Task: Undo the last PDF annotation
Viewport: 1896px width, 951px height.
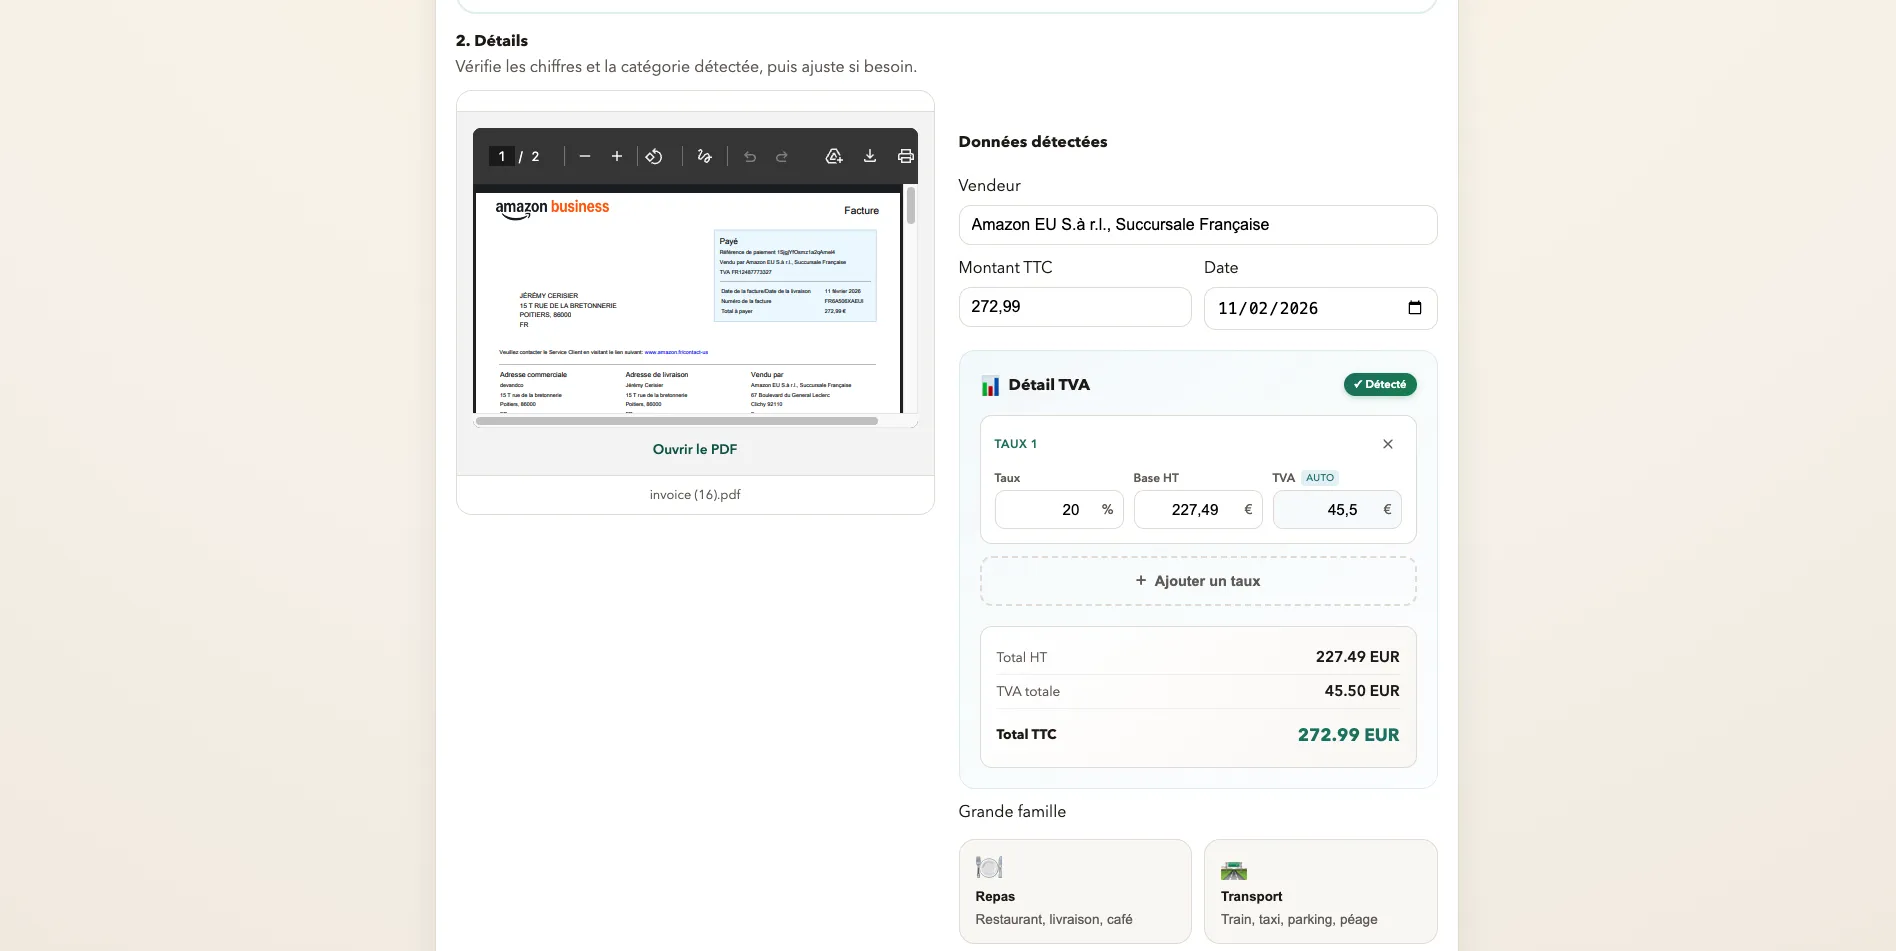Action: click(750, 156)
